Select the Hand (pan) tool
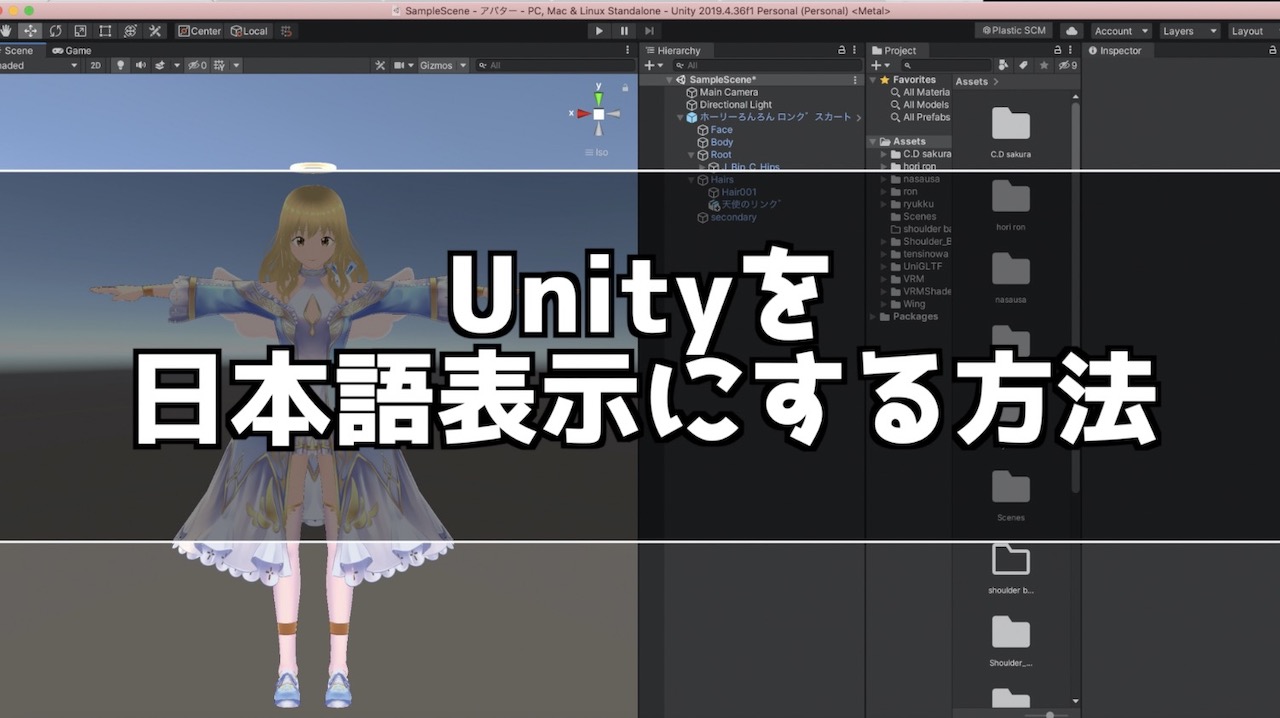Viewport: 1280px width, 718px height. pos(8,30)
